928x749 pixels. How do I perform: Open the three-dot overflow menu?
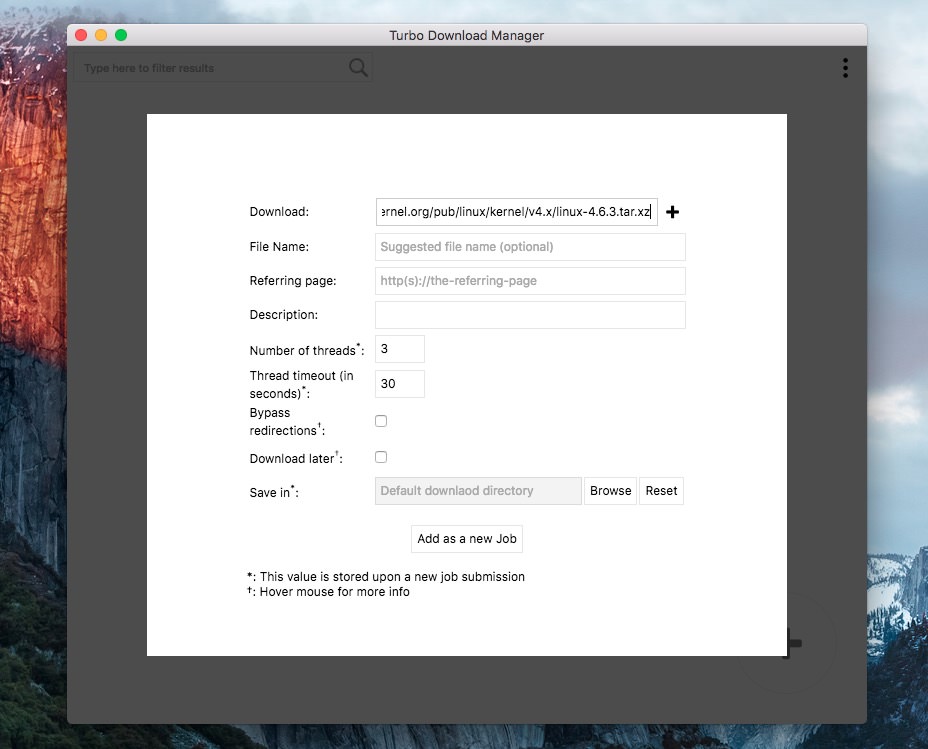(x=845, y=68)
